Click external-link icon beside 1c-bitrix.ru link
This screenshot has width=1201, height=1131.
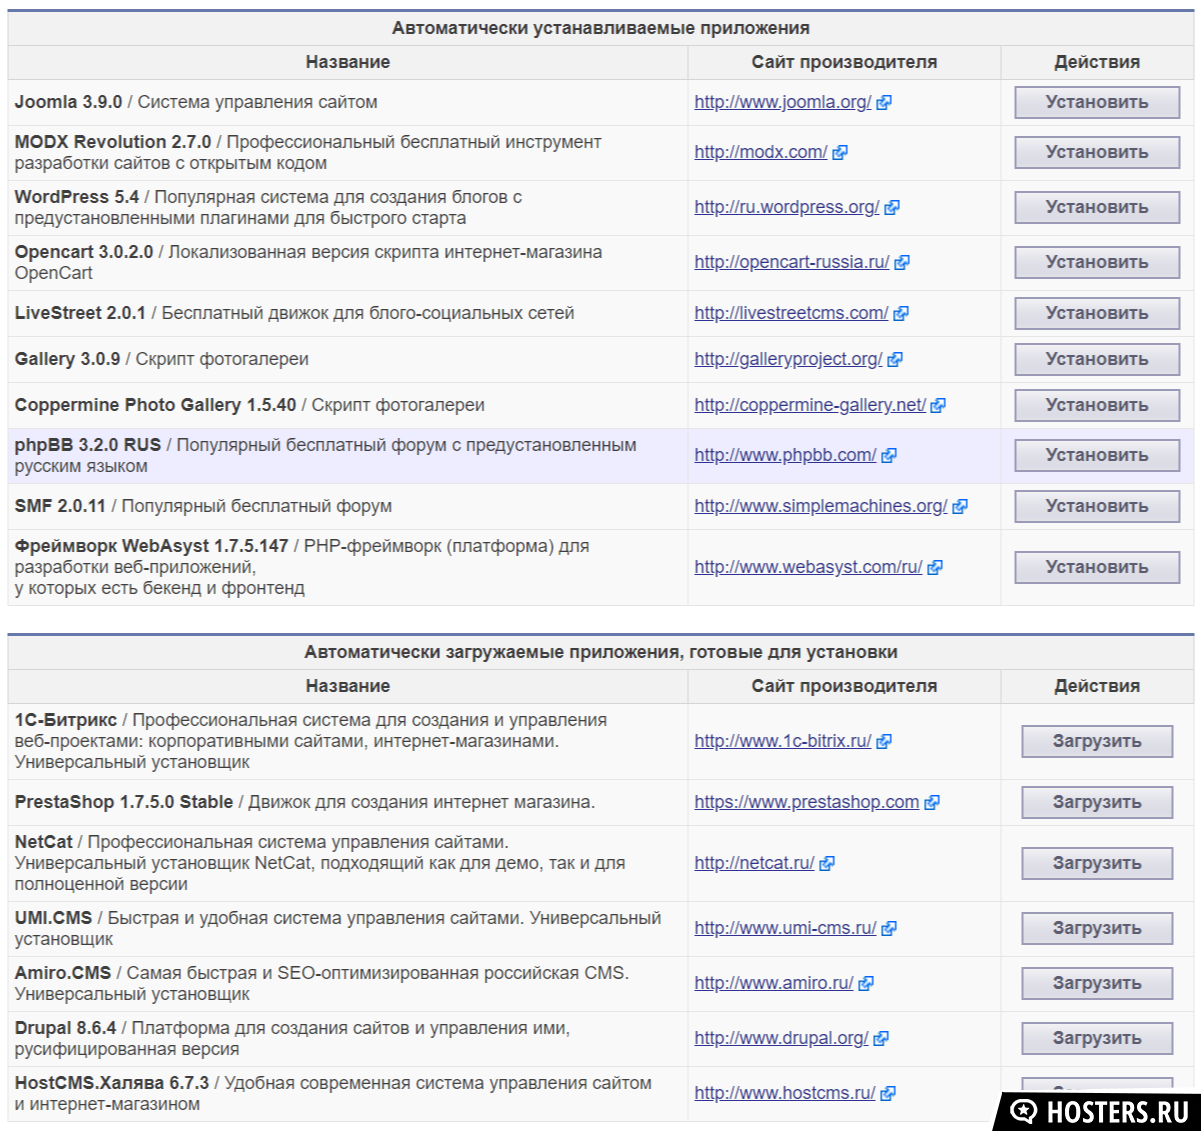884,742
